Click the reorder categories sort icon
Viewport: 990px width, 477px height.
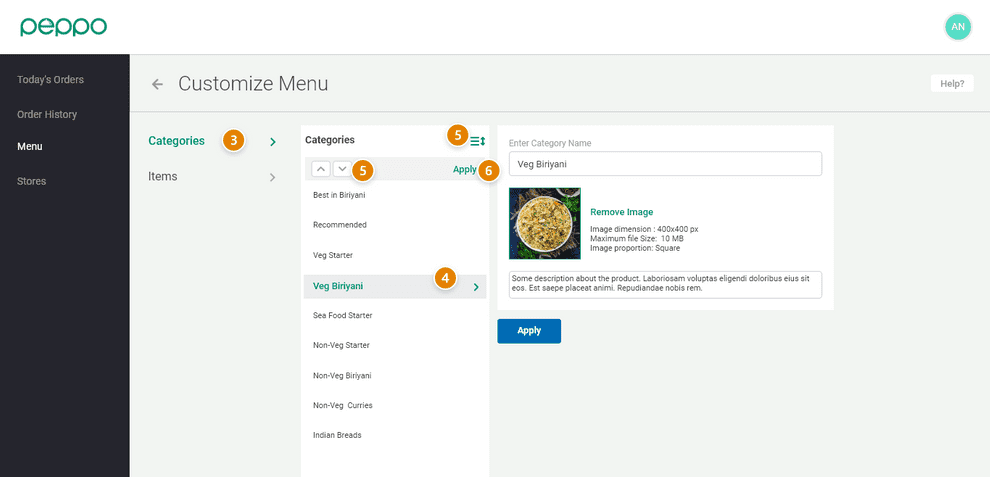coord(478,142)
